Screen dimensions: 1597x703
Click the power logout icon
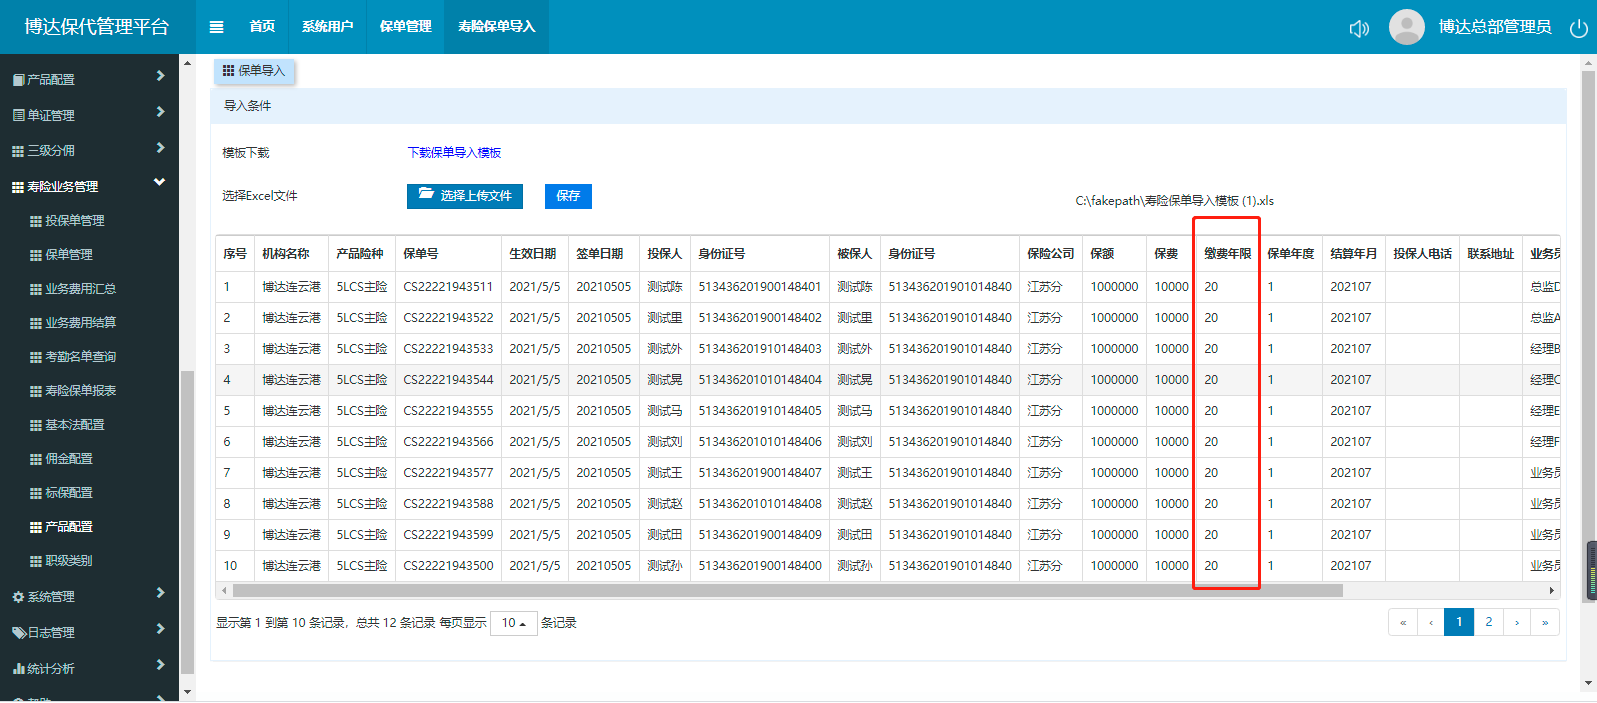(x=1579, y=28)
